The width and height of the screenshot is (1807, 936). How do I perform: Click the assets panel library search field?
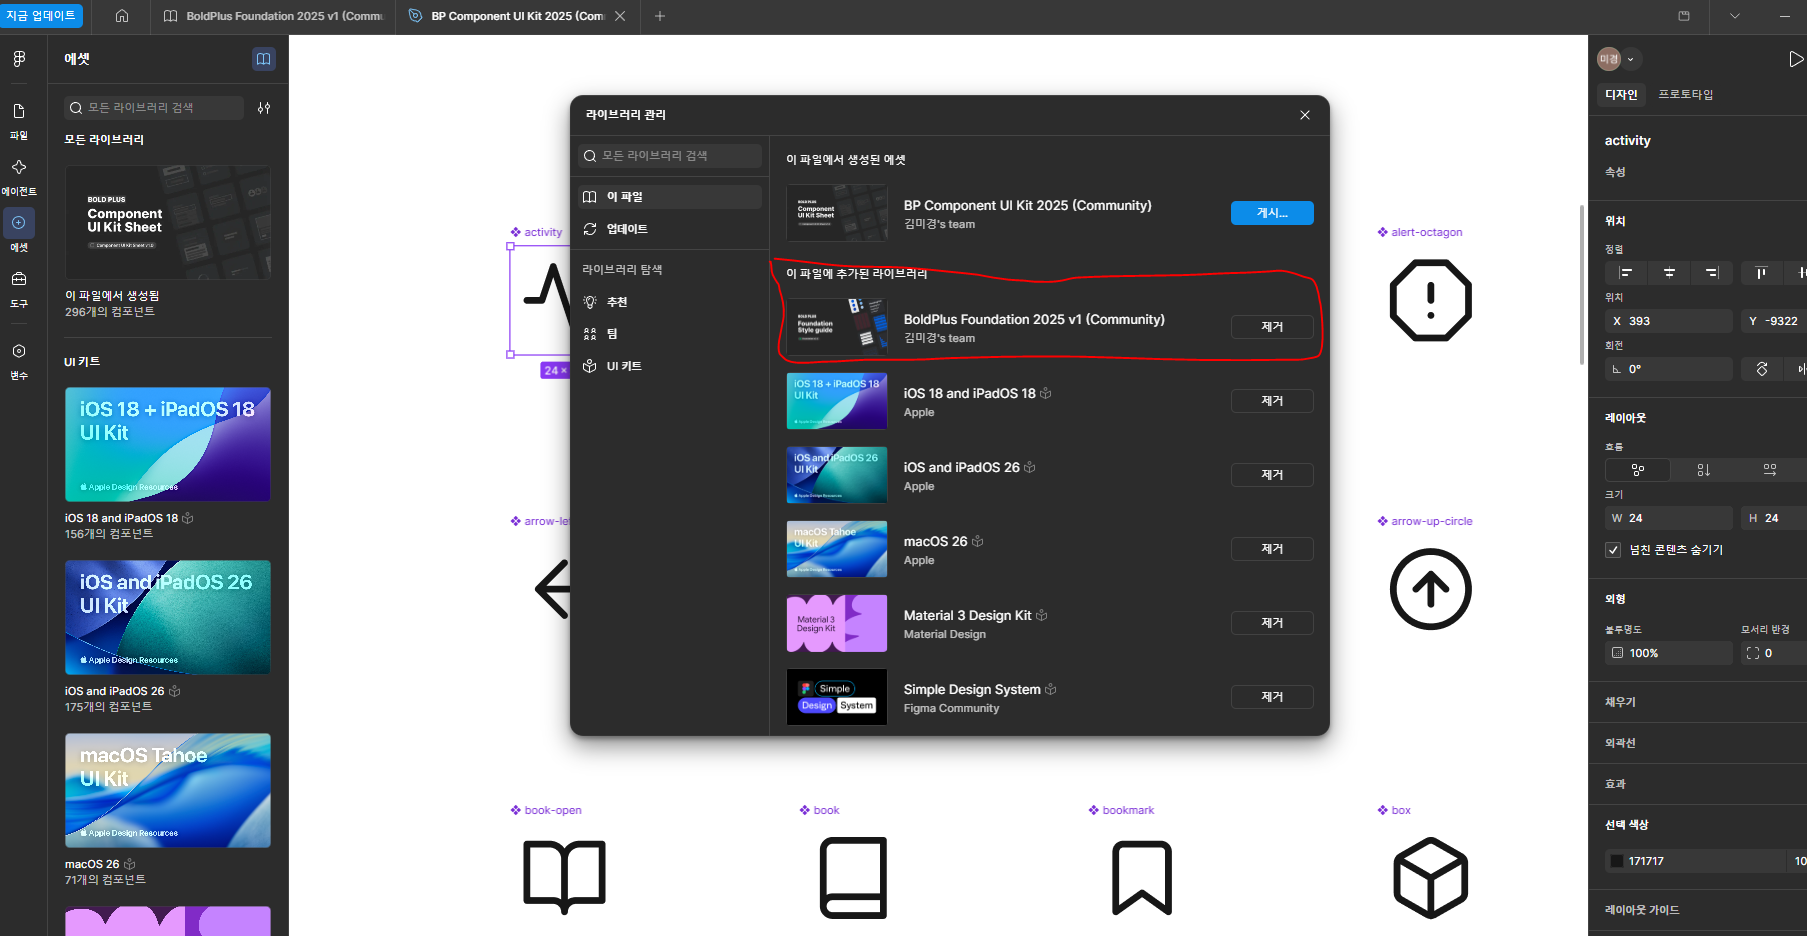(154, 108)
